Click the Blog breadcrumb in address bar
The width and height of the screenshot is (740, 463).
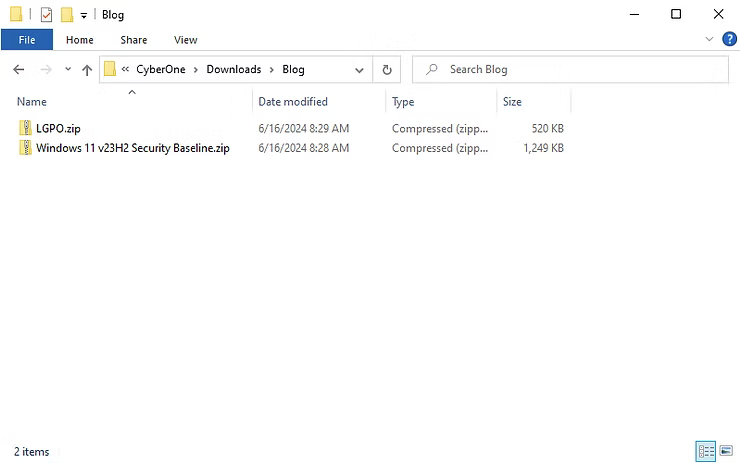coord(293,69)
